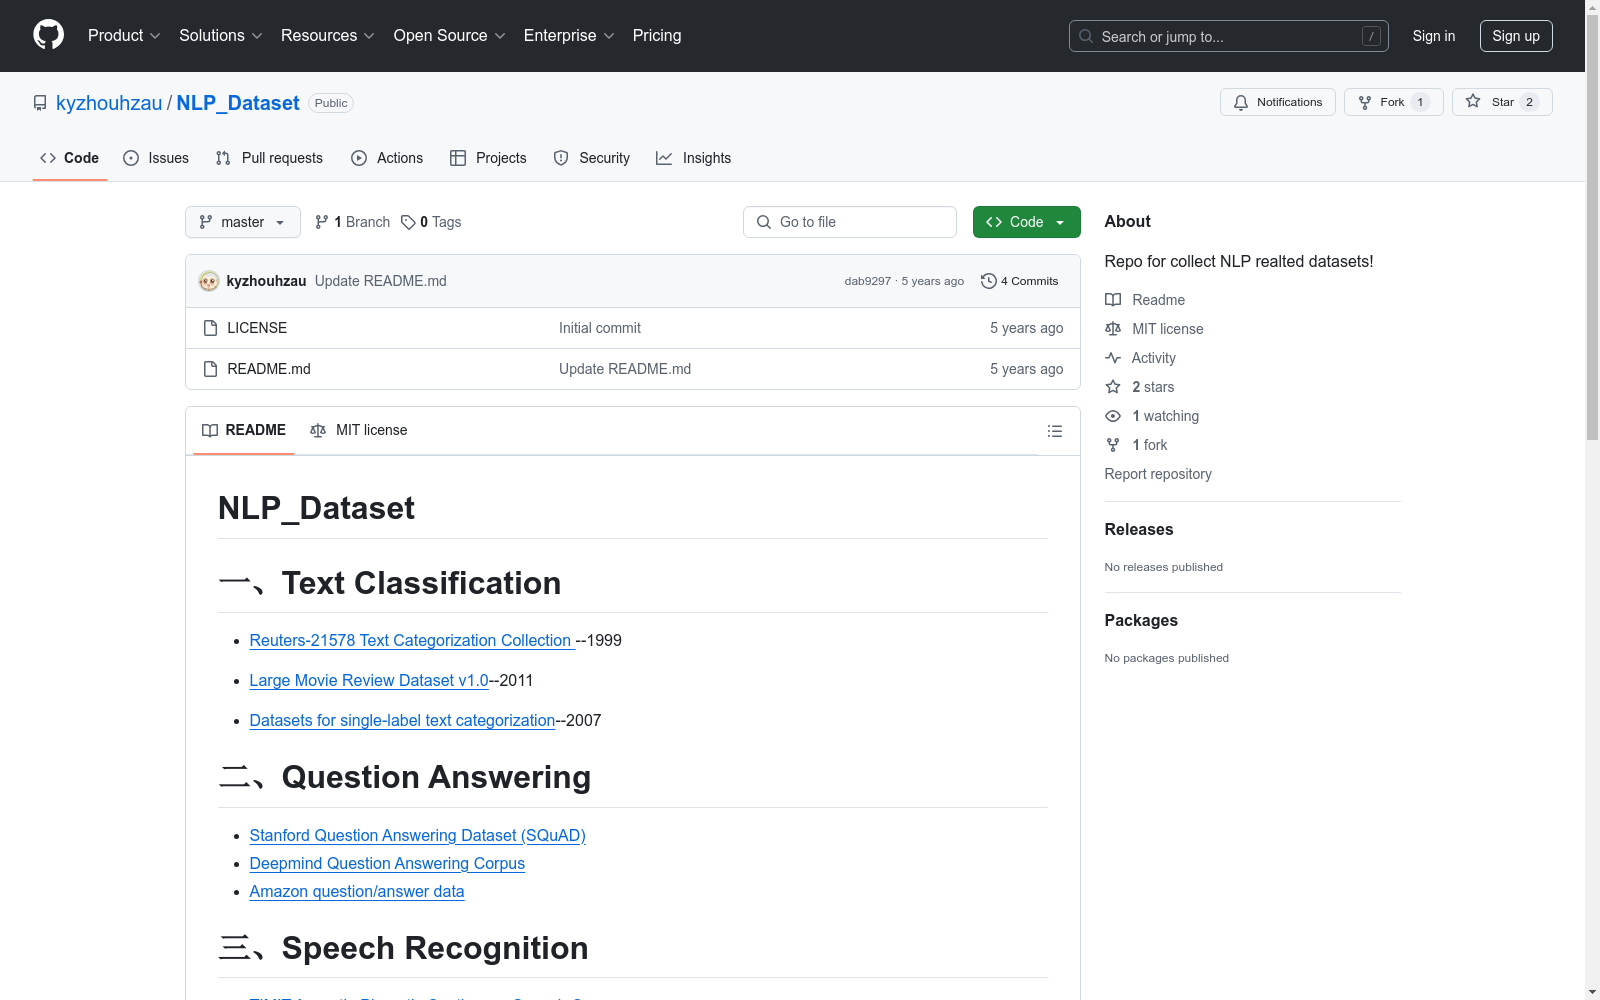Open the Initial commit message link

pos(600,328)
